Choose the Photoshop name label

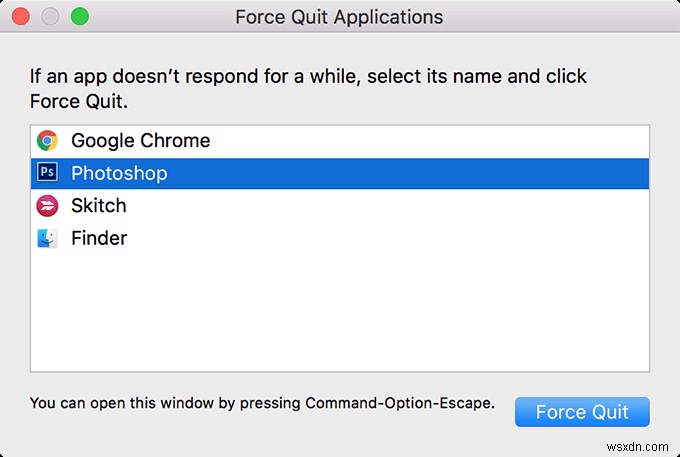119,173
